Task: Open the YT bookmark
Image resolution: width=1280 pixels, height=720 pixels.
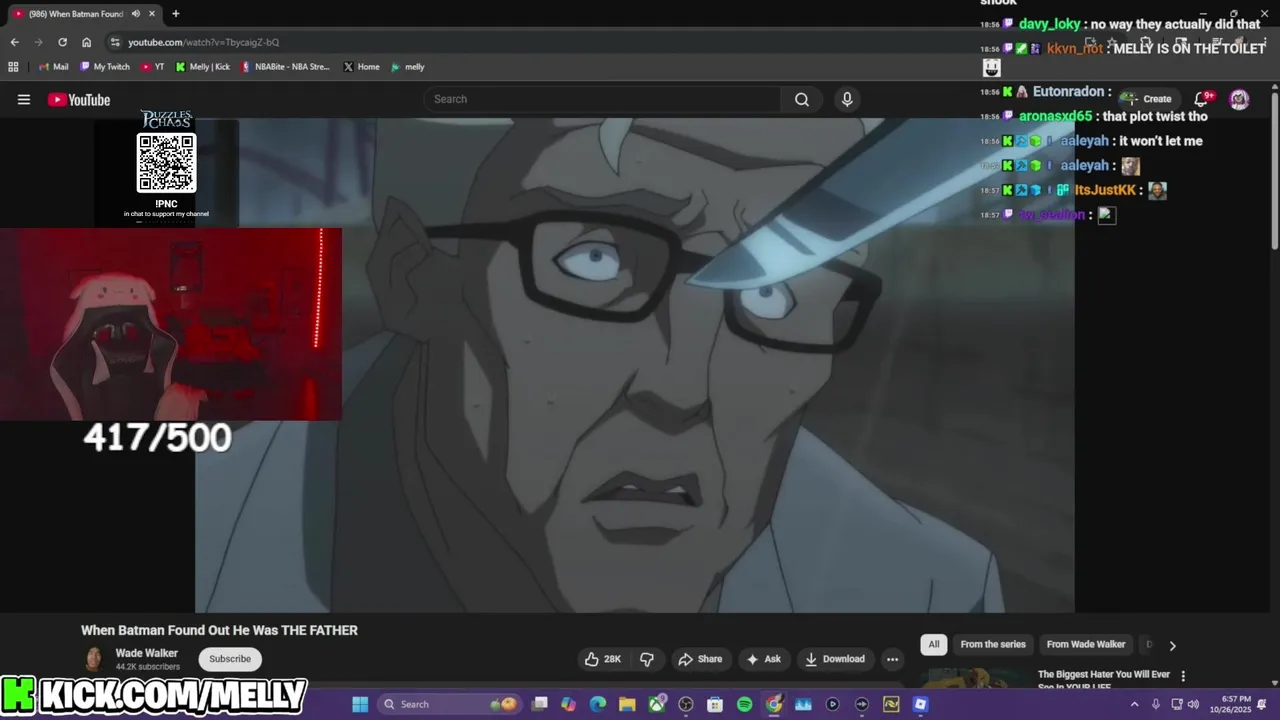Action: tap(153, 67)
